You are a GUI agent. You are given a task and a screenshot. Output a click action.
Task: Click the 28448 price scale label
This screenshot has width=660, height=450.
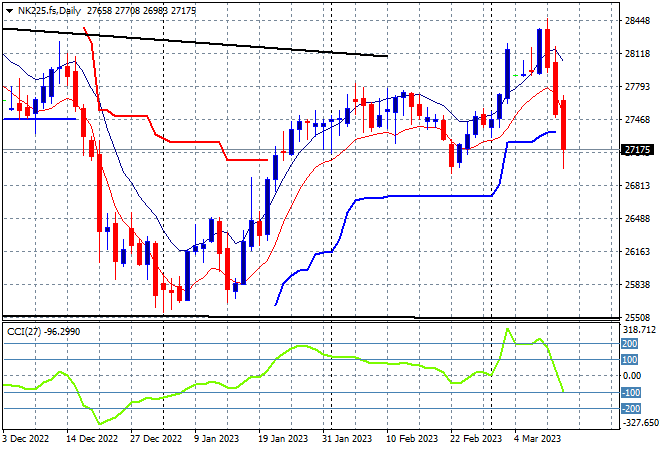tap(637, 20)
